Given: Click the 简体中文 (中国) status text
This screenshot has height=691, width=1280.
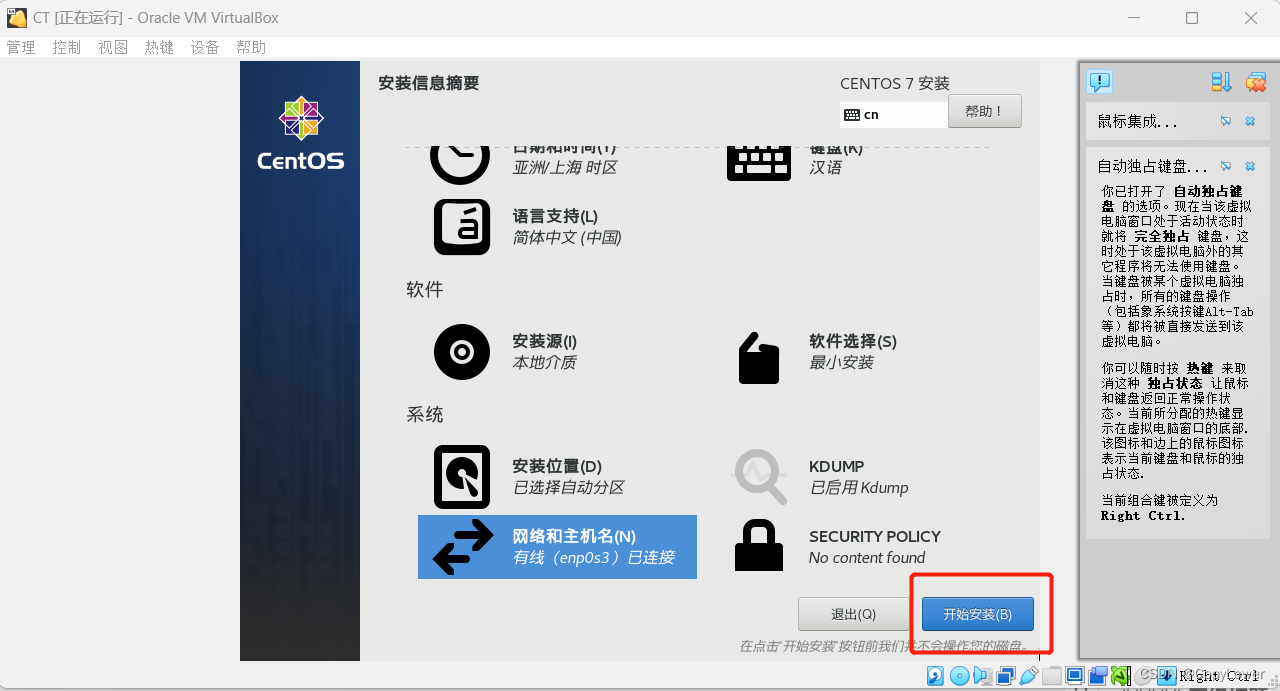Looking at the screenshot, I should tap(567, 237).
